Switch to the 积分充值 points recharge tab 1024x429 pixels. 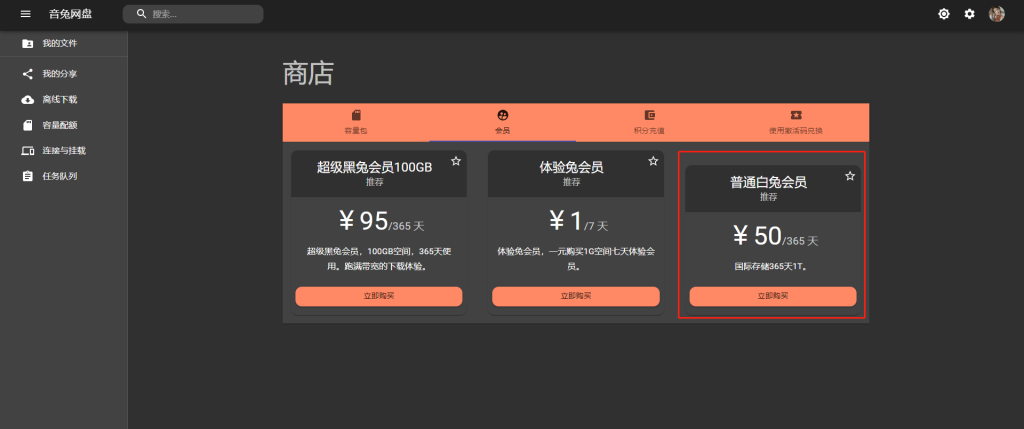pos(649,122)
